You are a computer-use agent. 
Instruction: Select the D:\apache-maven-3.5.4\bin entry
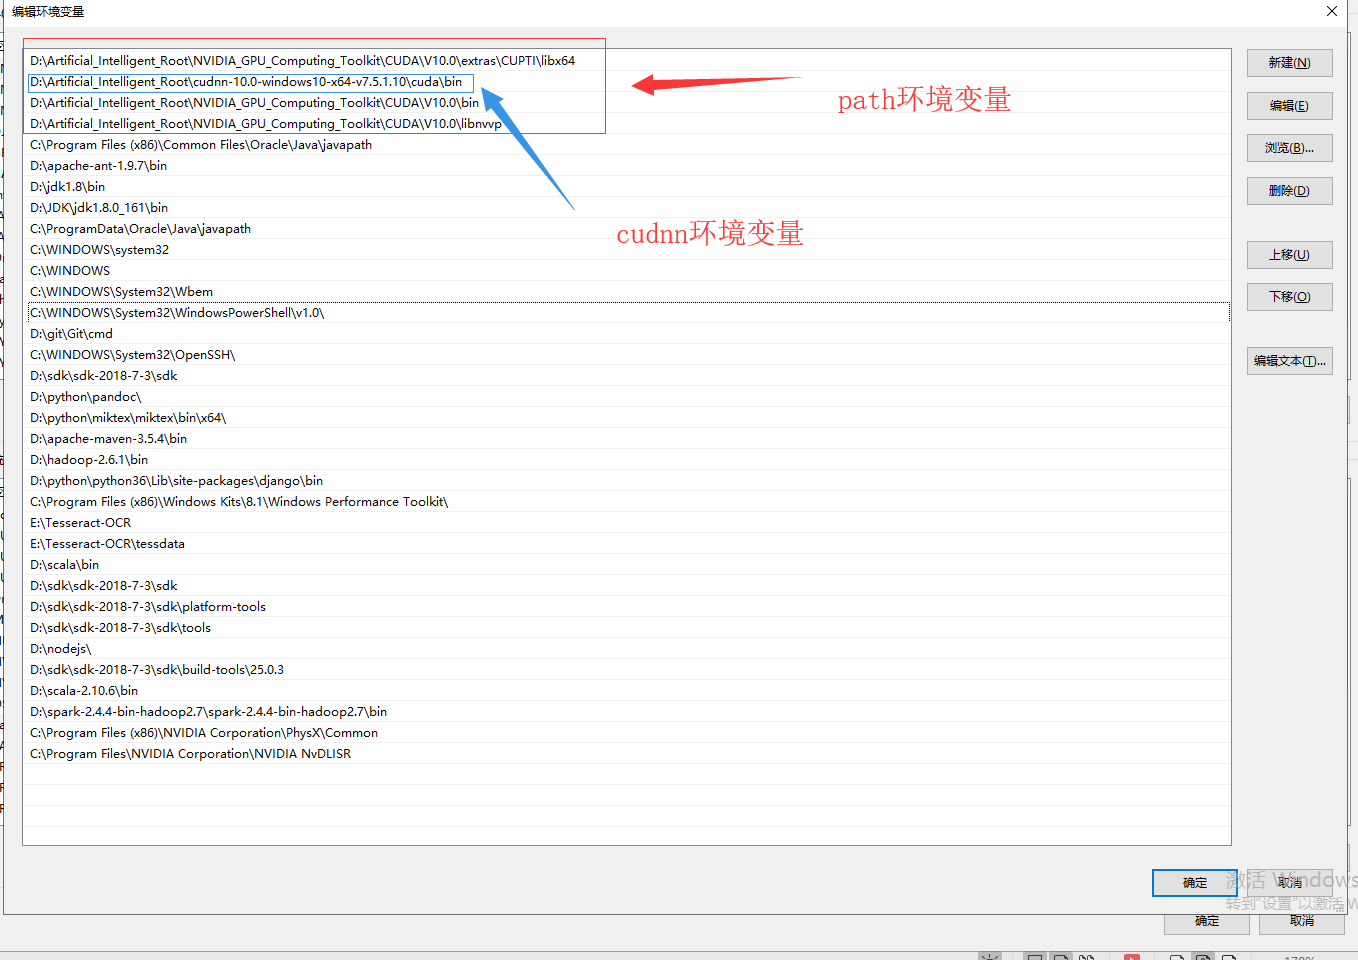(x=627, y=439)
